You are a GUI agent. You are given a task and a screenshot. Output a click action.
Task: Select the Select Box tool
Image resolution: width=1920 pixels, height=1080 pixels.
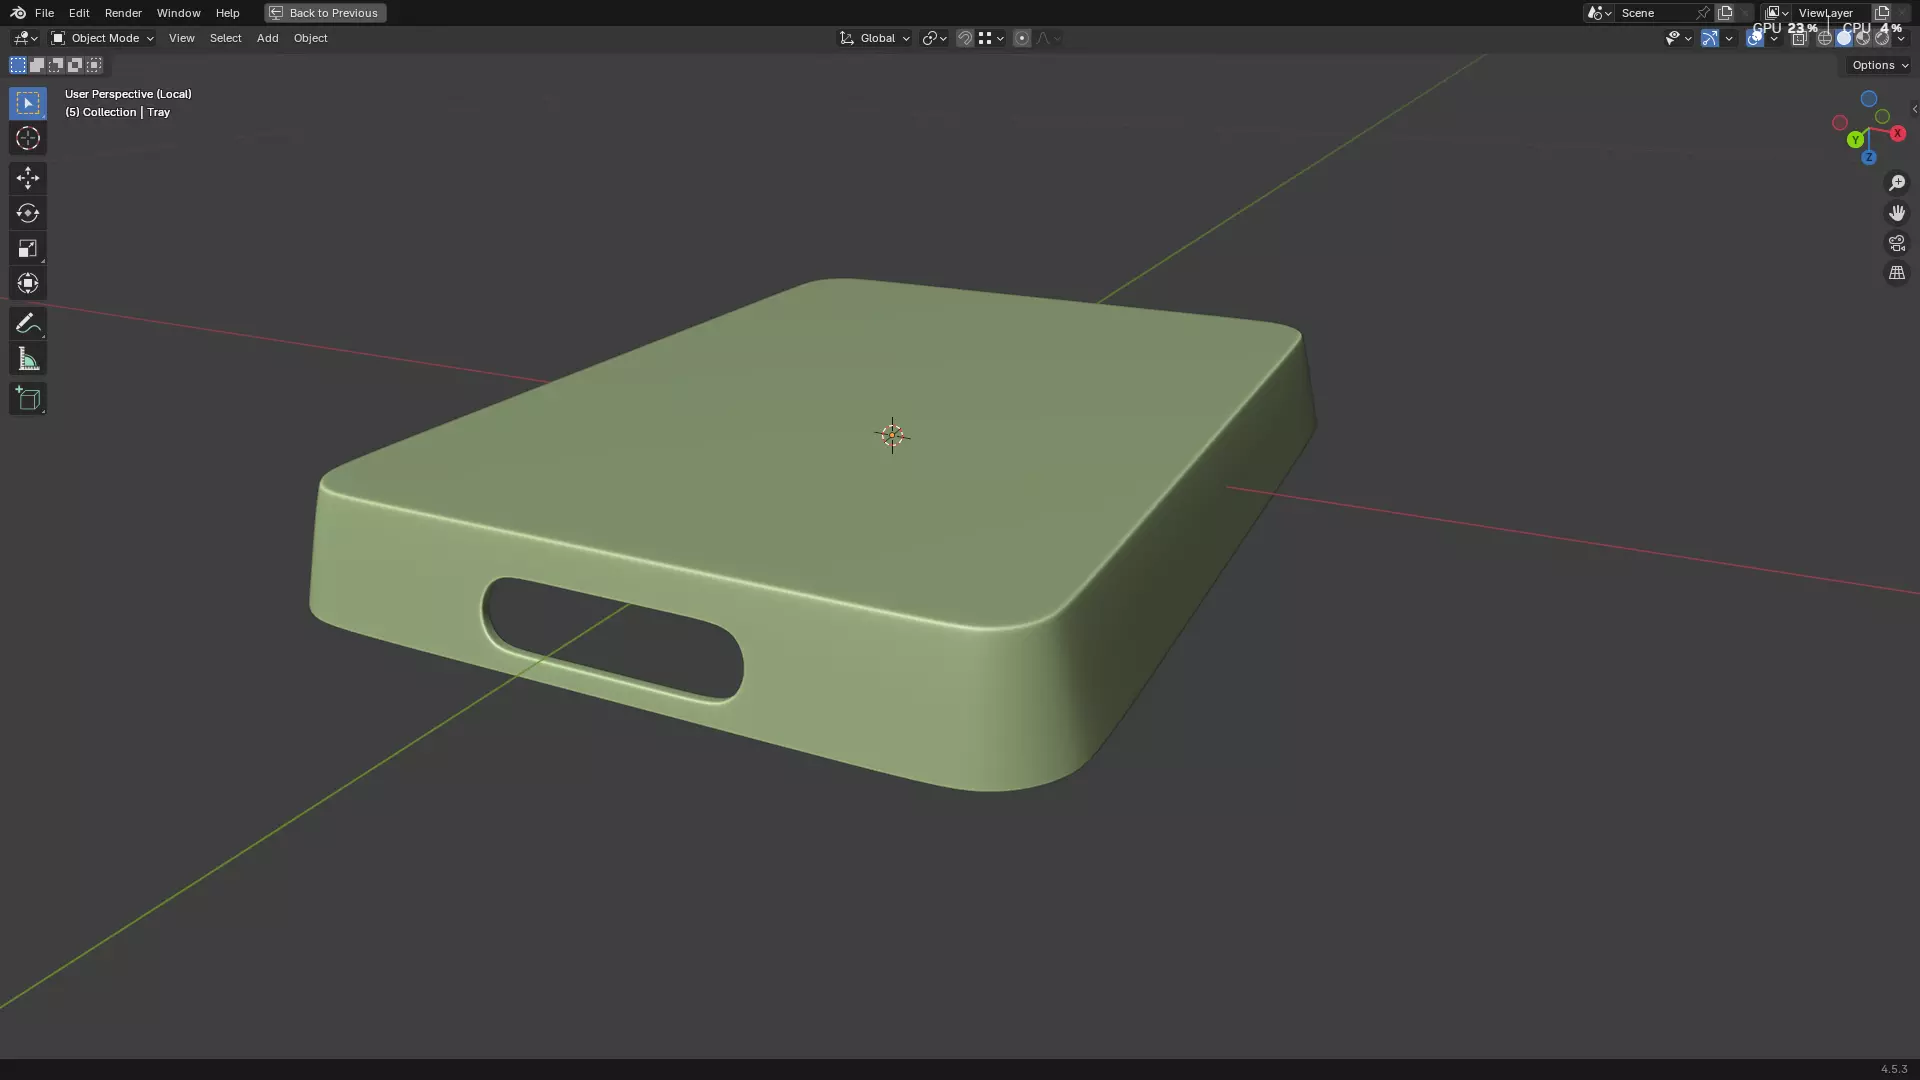[x=28, y=103]
